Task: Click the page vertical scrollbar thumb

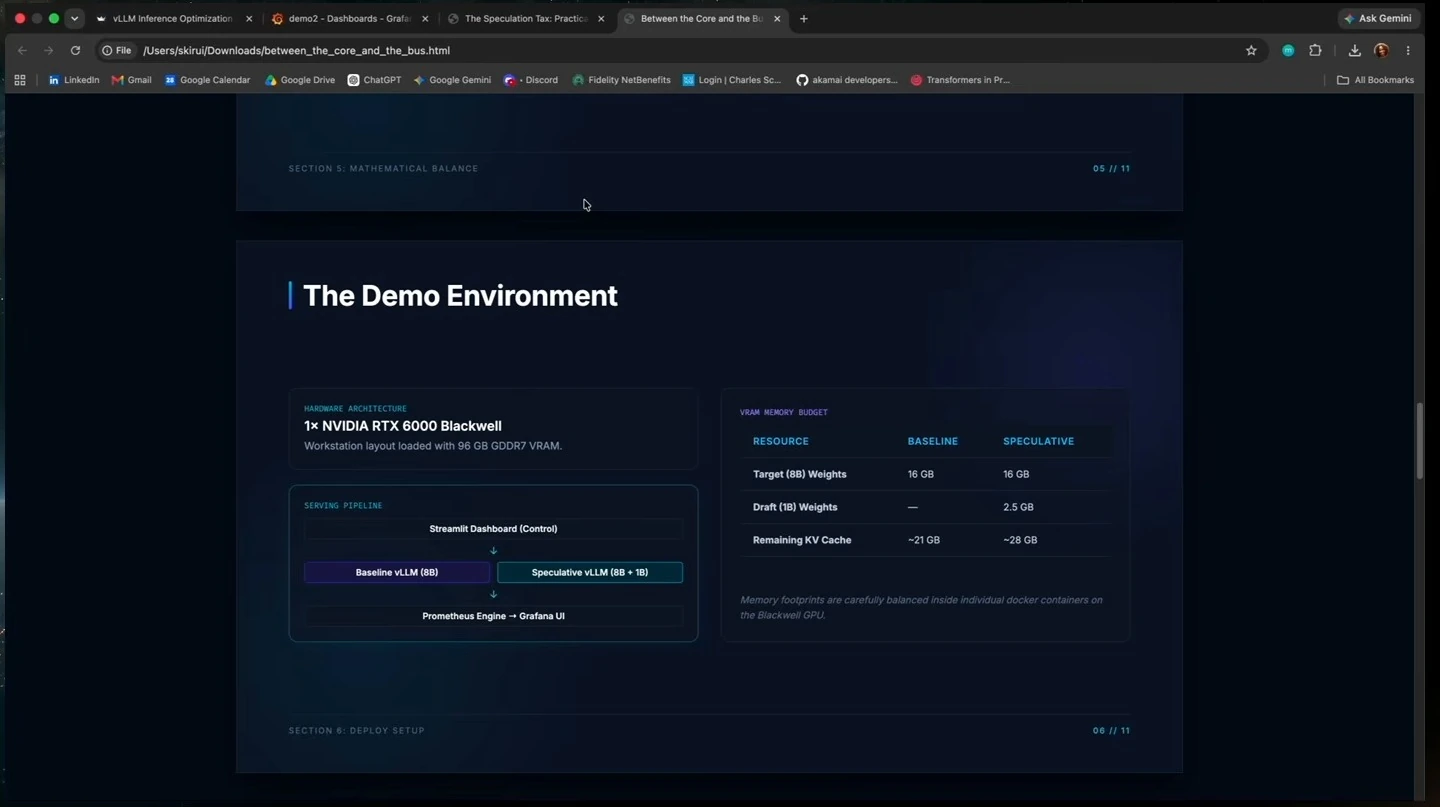Action: click(x=1419, y=441)
